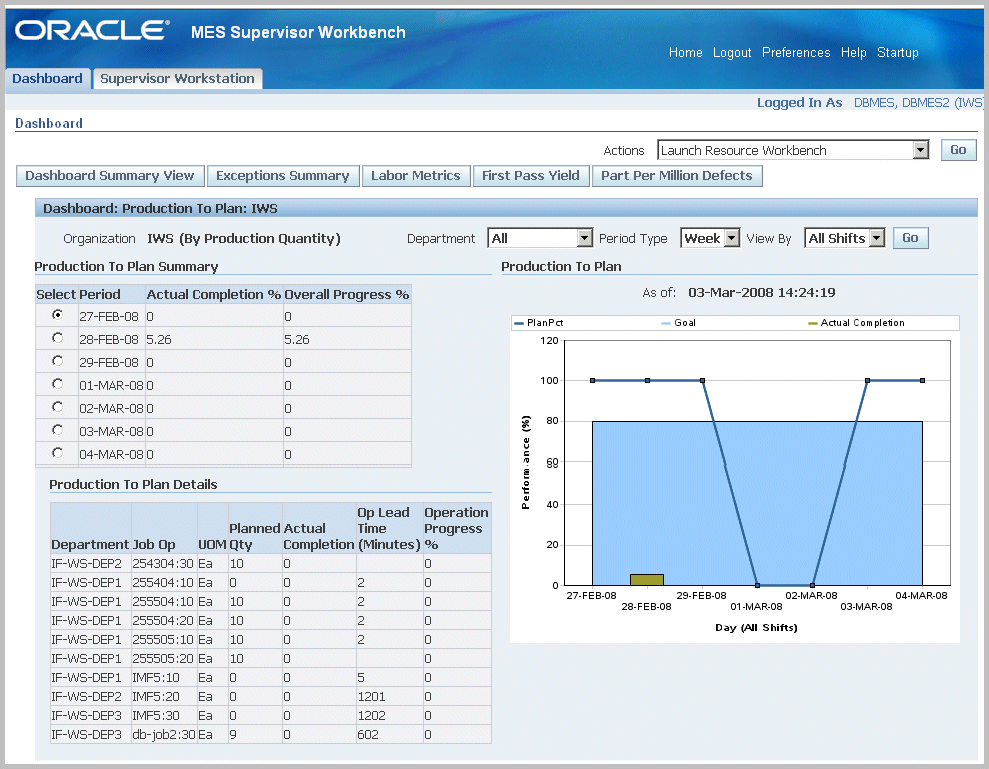Open the Actions dropdown
The image size is (989, 769).
pos(793,150)
